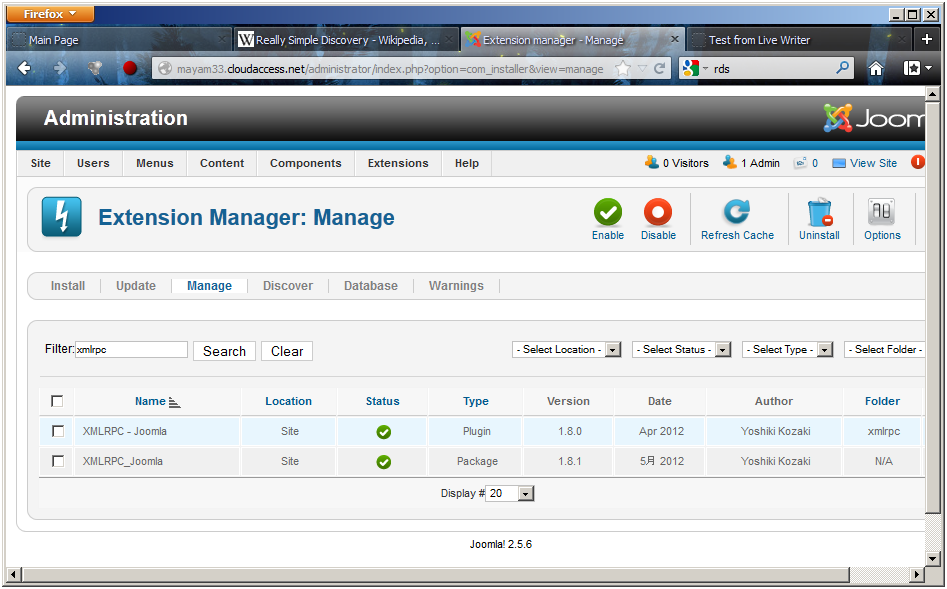
Task: Open the Menus menu
Action: [155, 163]
